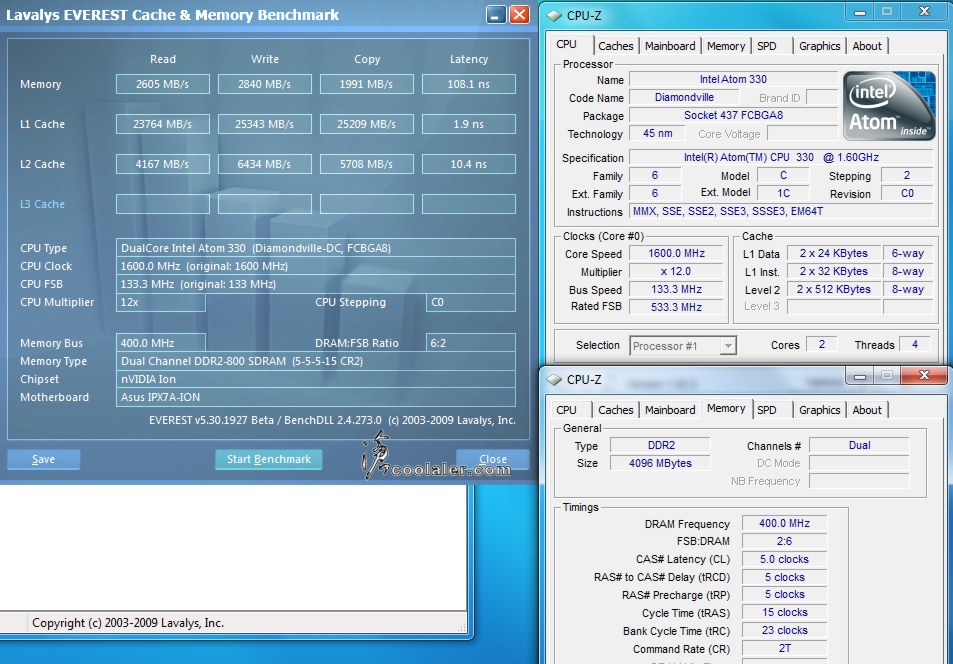Viewport: 953px width, 664px height.
Task: Click the Memory Latency value 108.1 ns
Action: (x=469, y=84)
